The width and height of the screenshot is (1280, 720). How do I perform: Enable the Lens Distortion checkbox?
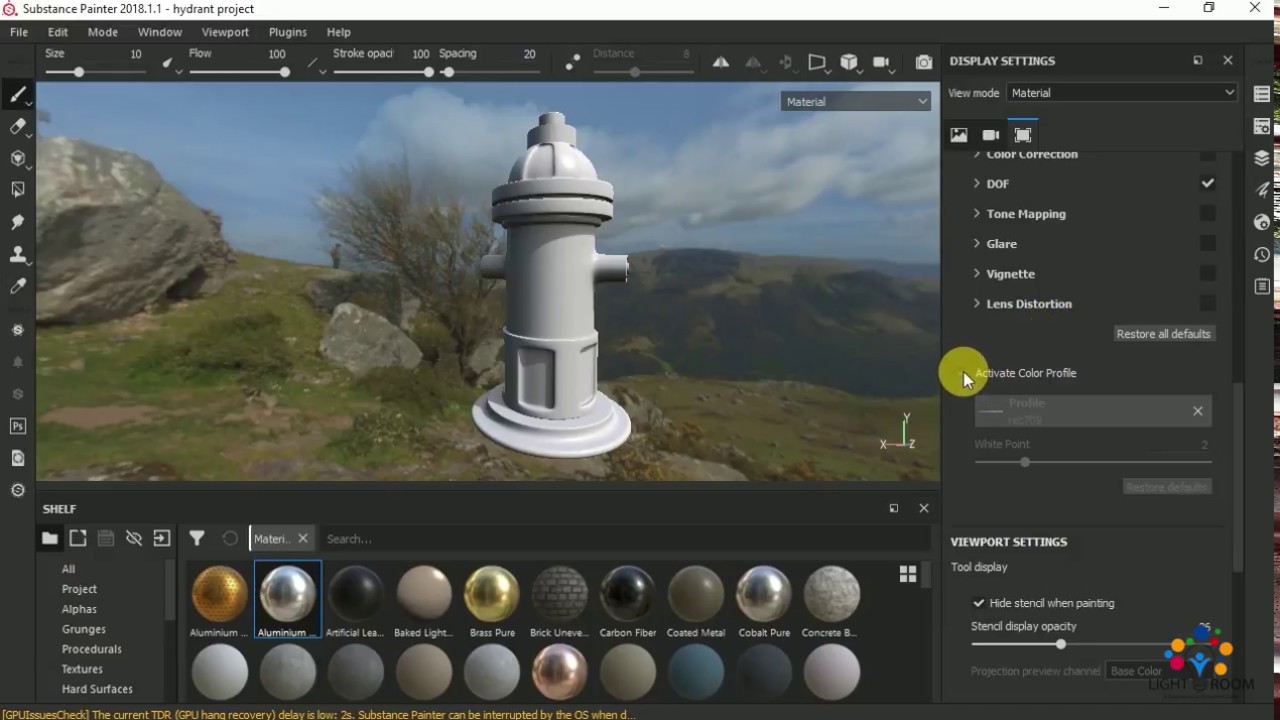pyautogui.click(x=1208, y=303)
